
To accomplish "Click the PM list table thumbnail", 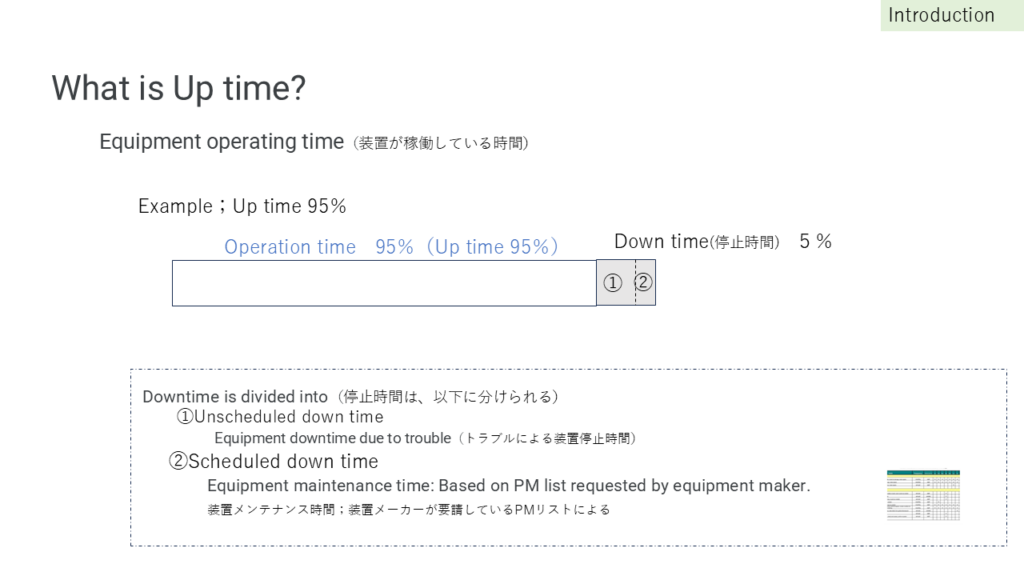I will point(923,495).
